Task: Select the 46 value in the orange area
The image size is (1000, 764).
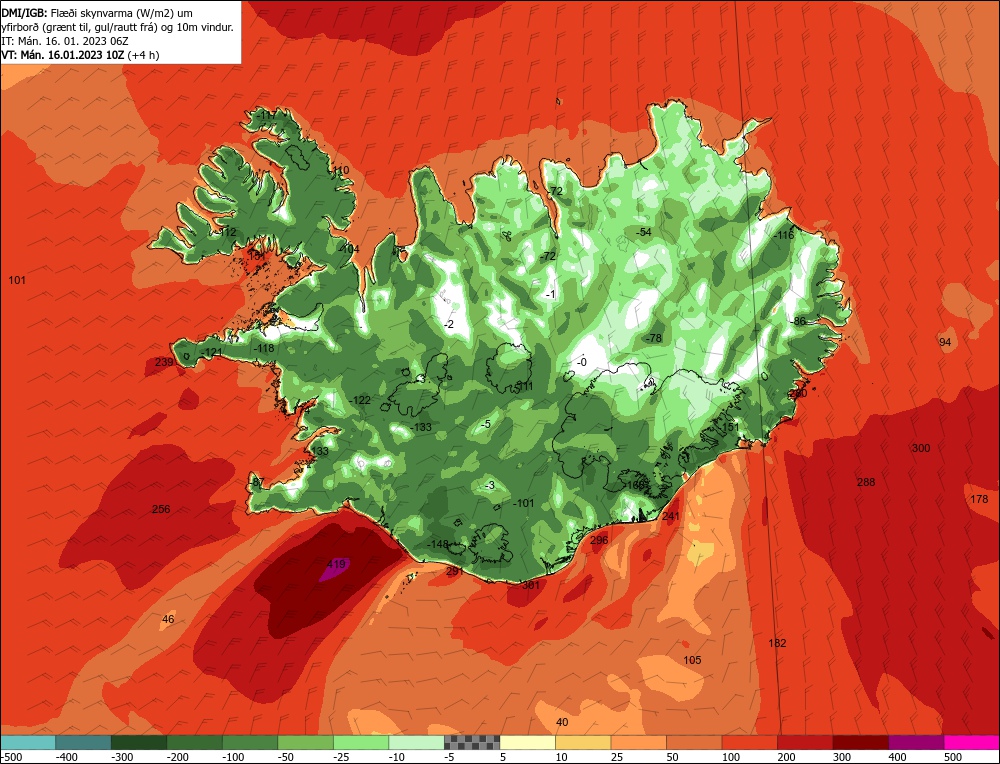Action: pyautogui.click(x=168, y=619)
